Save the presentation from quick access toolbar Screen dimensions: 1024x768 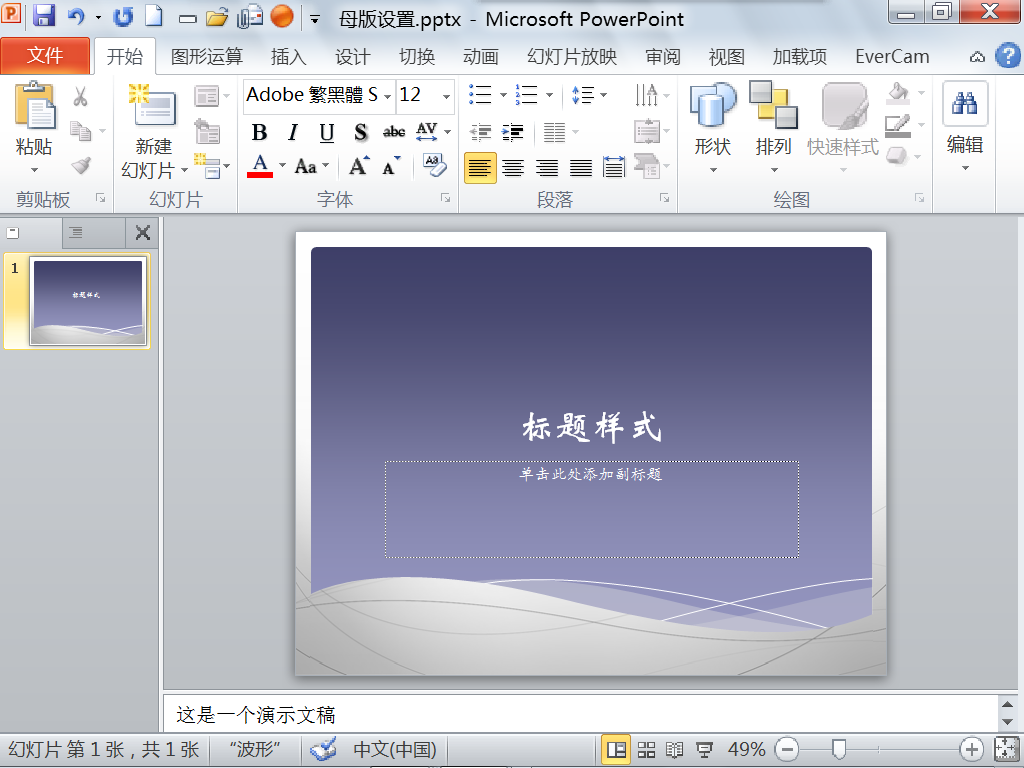44,14
